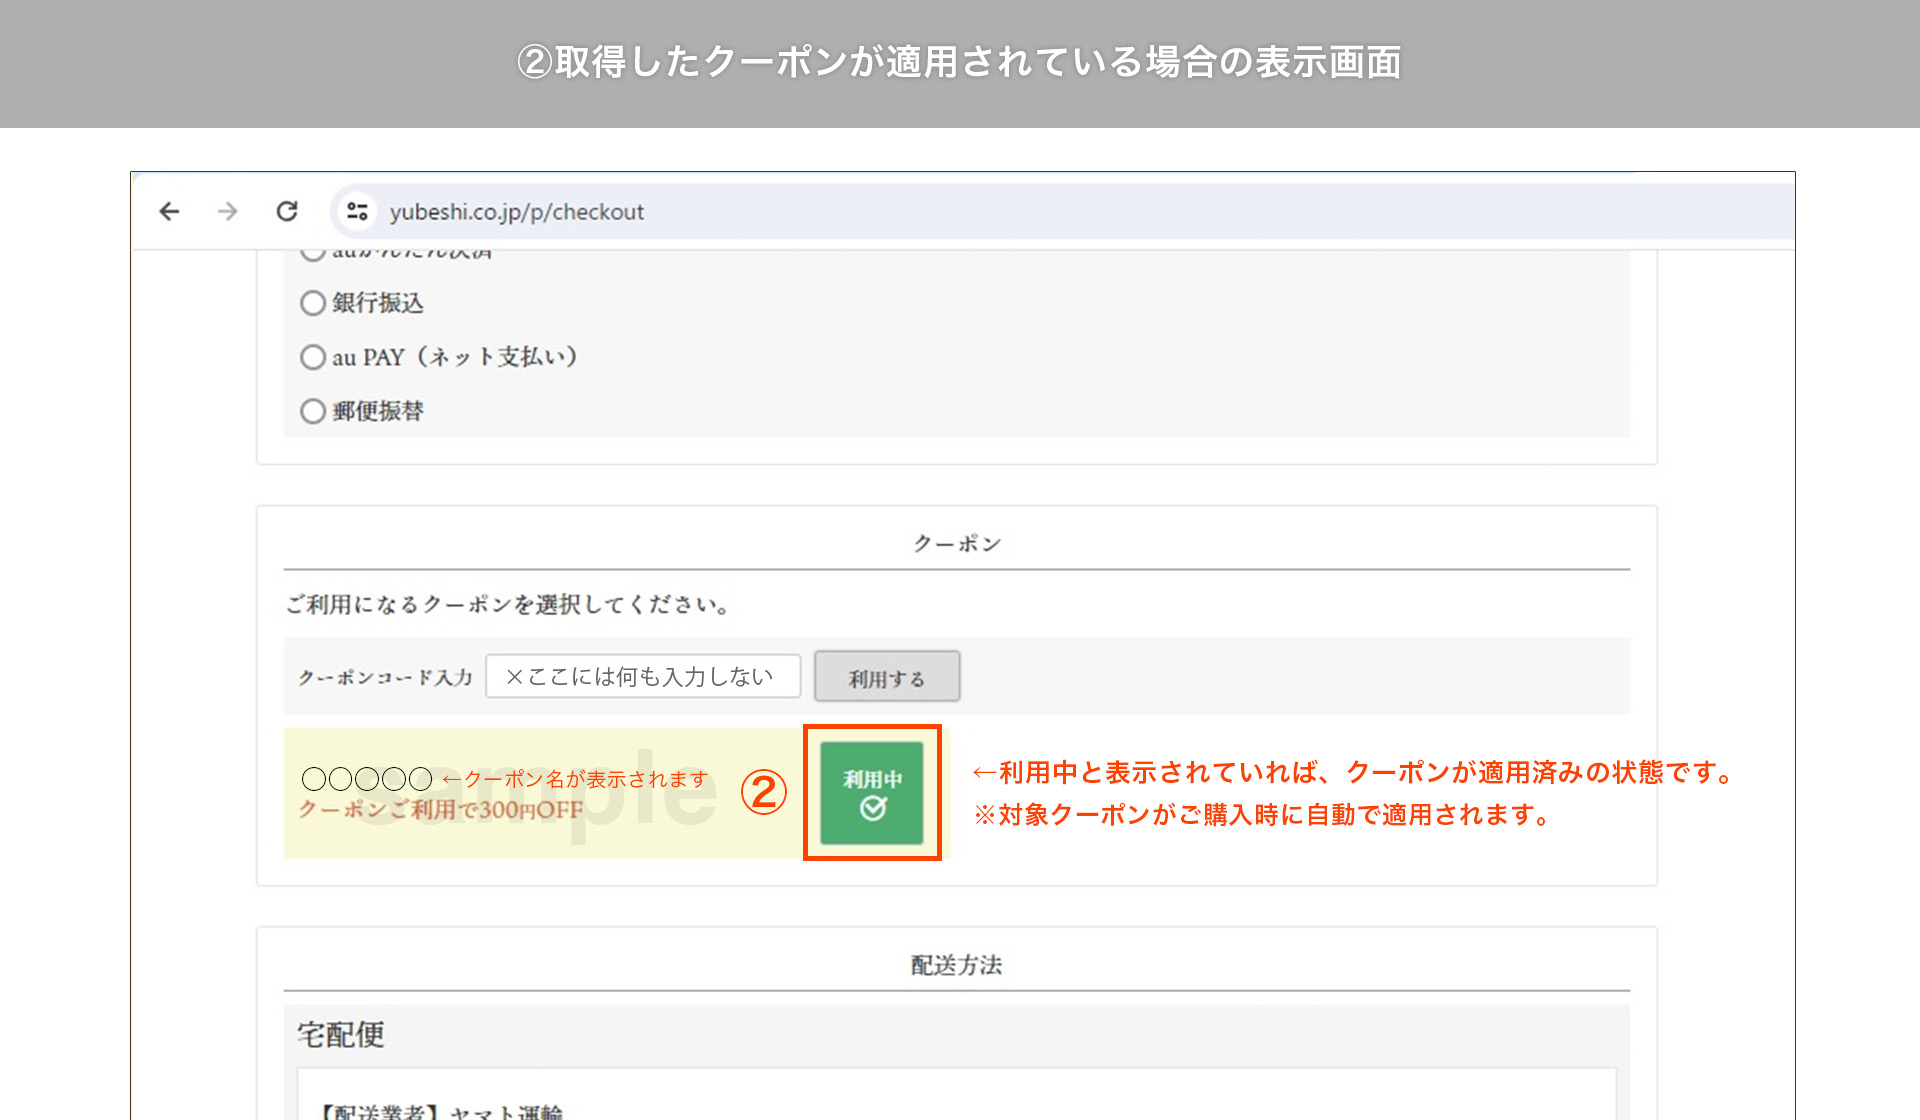Select the 銀行振込 radio button
The image size is (1920, 1120).
pyautogui.click(x=313, y=303)
